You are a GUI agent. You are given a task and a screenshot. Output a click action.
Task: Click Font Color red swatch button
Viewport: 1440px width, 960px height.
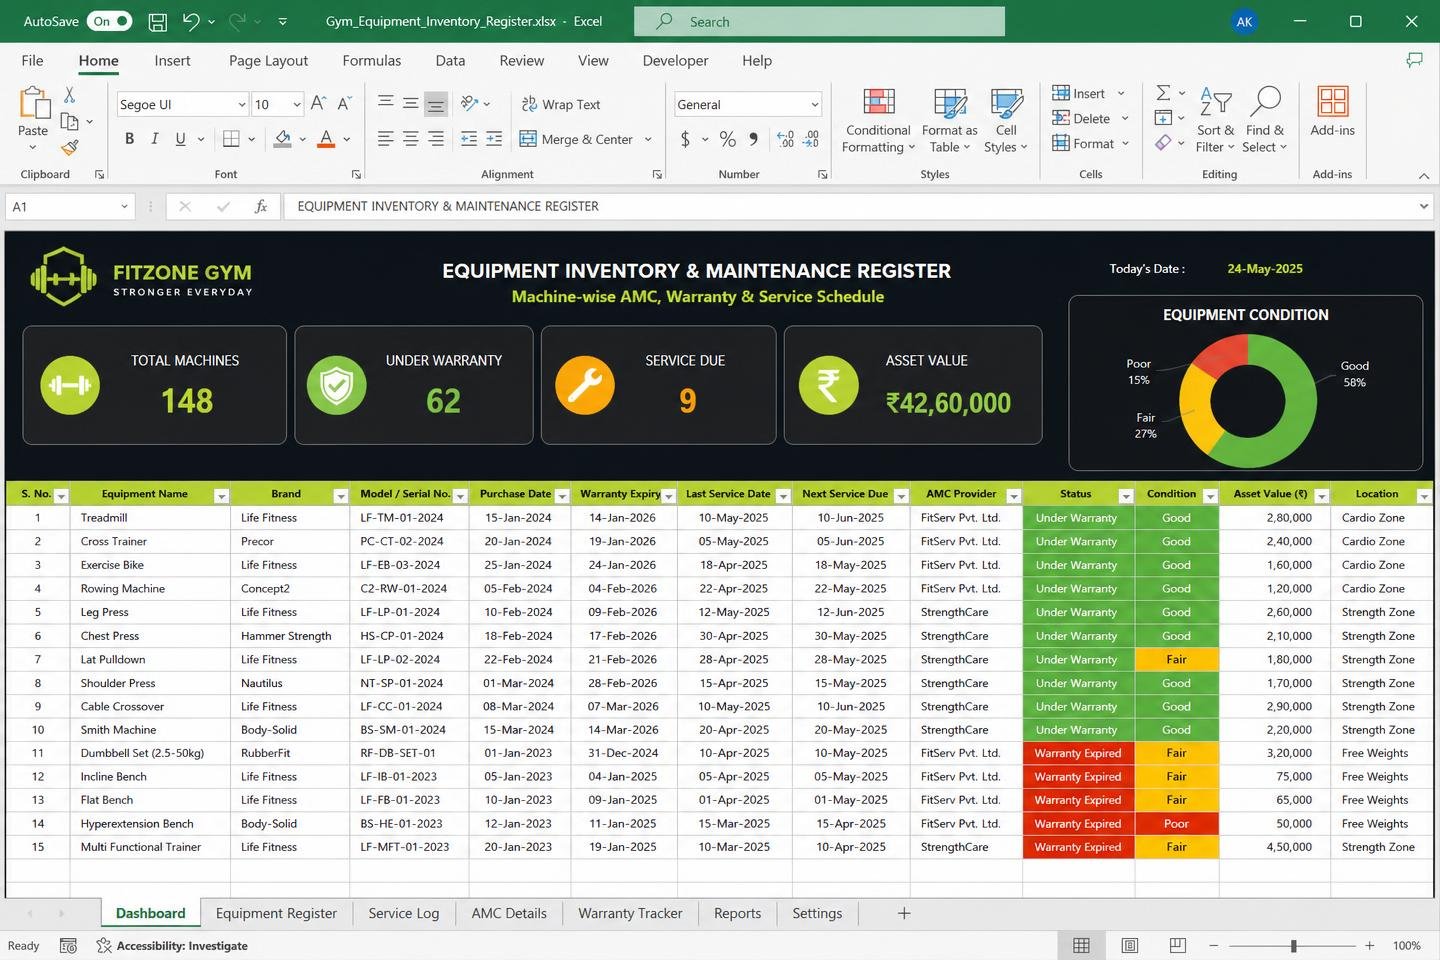326,139
